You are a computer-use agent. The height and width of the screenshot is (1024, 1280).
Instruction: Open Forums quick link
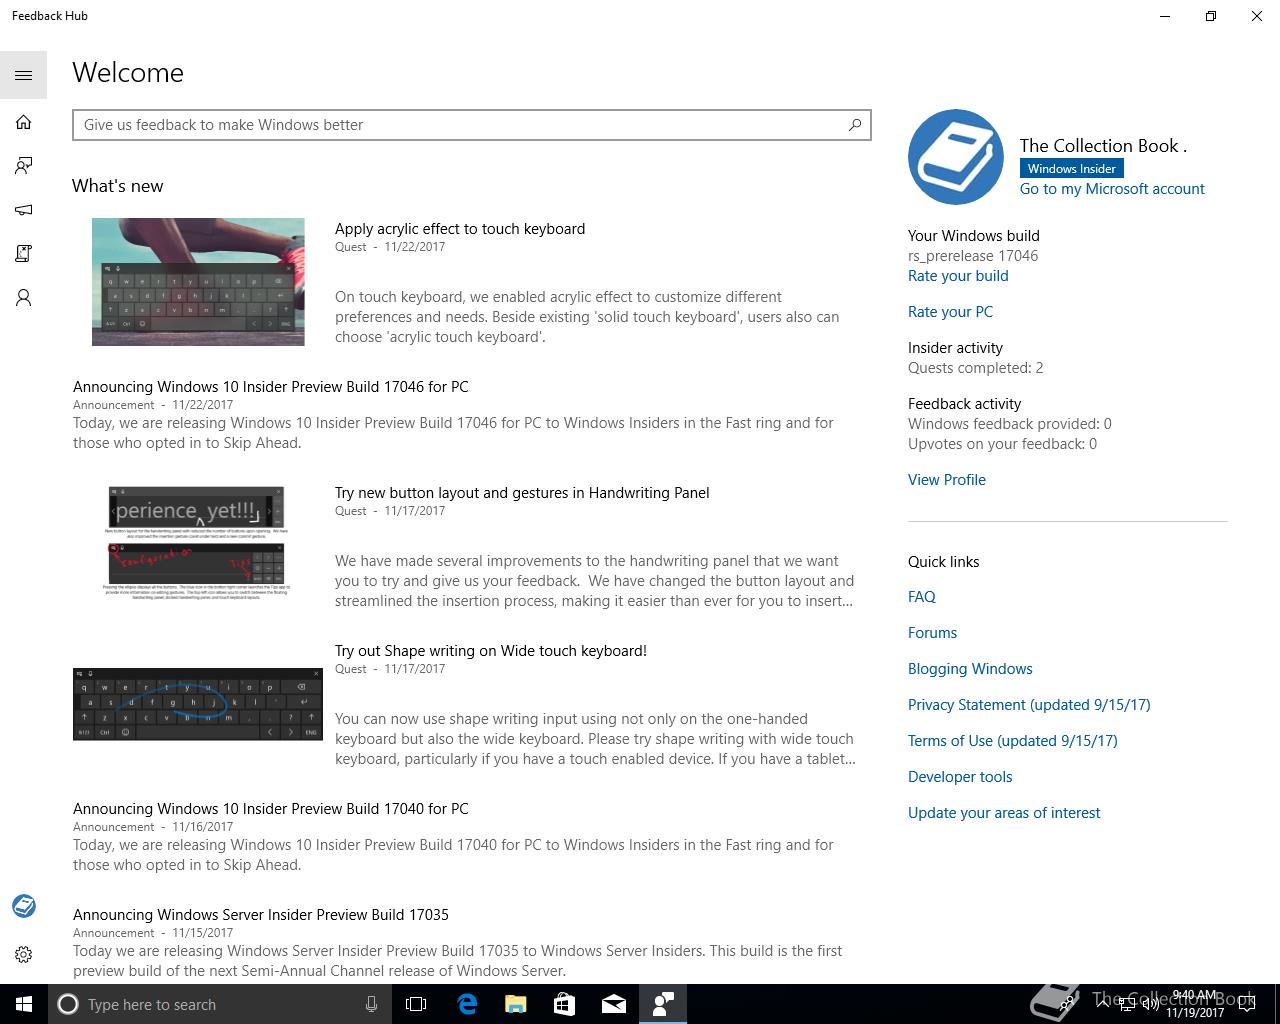932,633
